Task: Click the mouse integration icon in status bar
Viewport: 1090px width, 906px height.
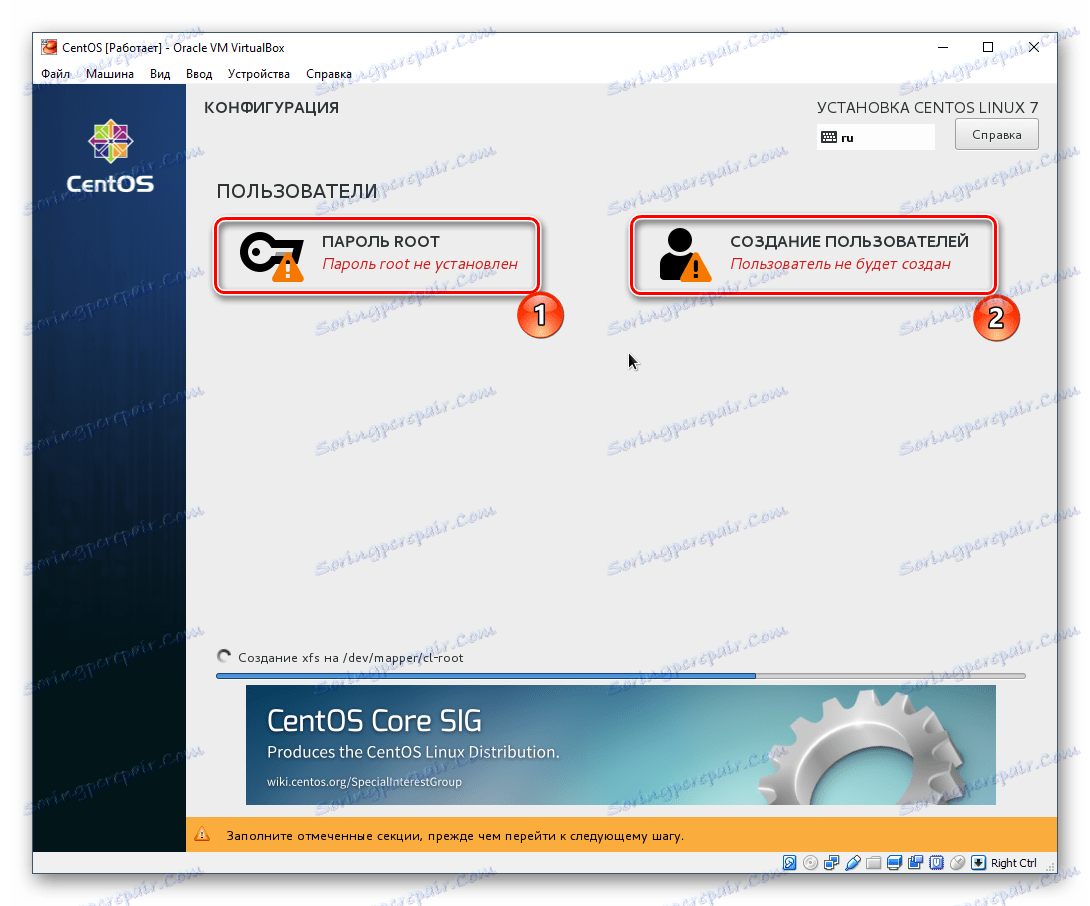Action: (957, 862)
